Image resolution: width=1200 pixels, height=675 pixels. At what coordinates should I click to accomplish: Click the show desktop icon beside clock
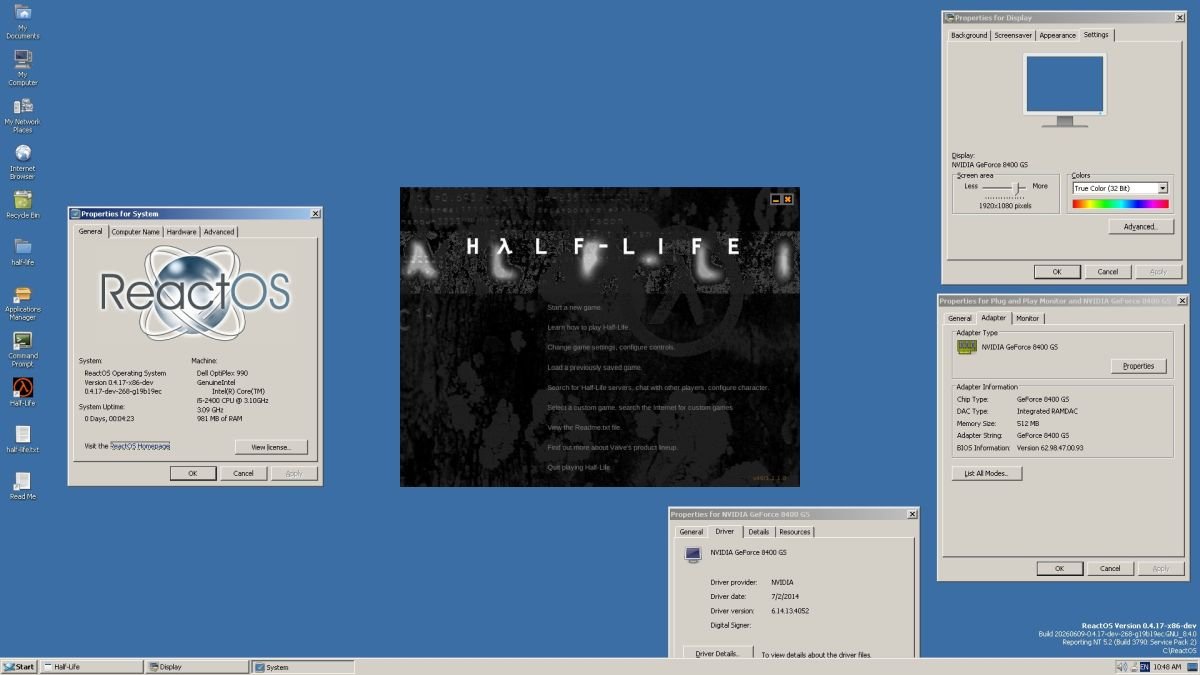[x=1192, y=667]
